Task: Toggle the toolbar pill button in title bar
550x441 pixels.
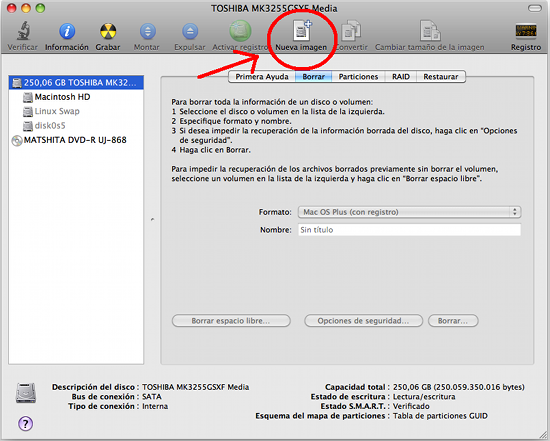Action: coord(534,8)
